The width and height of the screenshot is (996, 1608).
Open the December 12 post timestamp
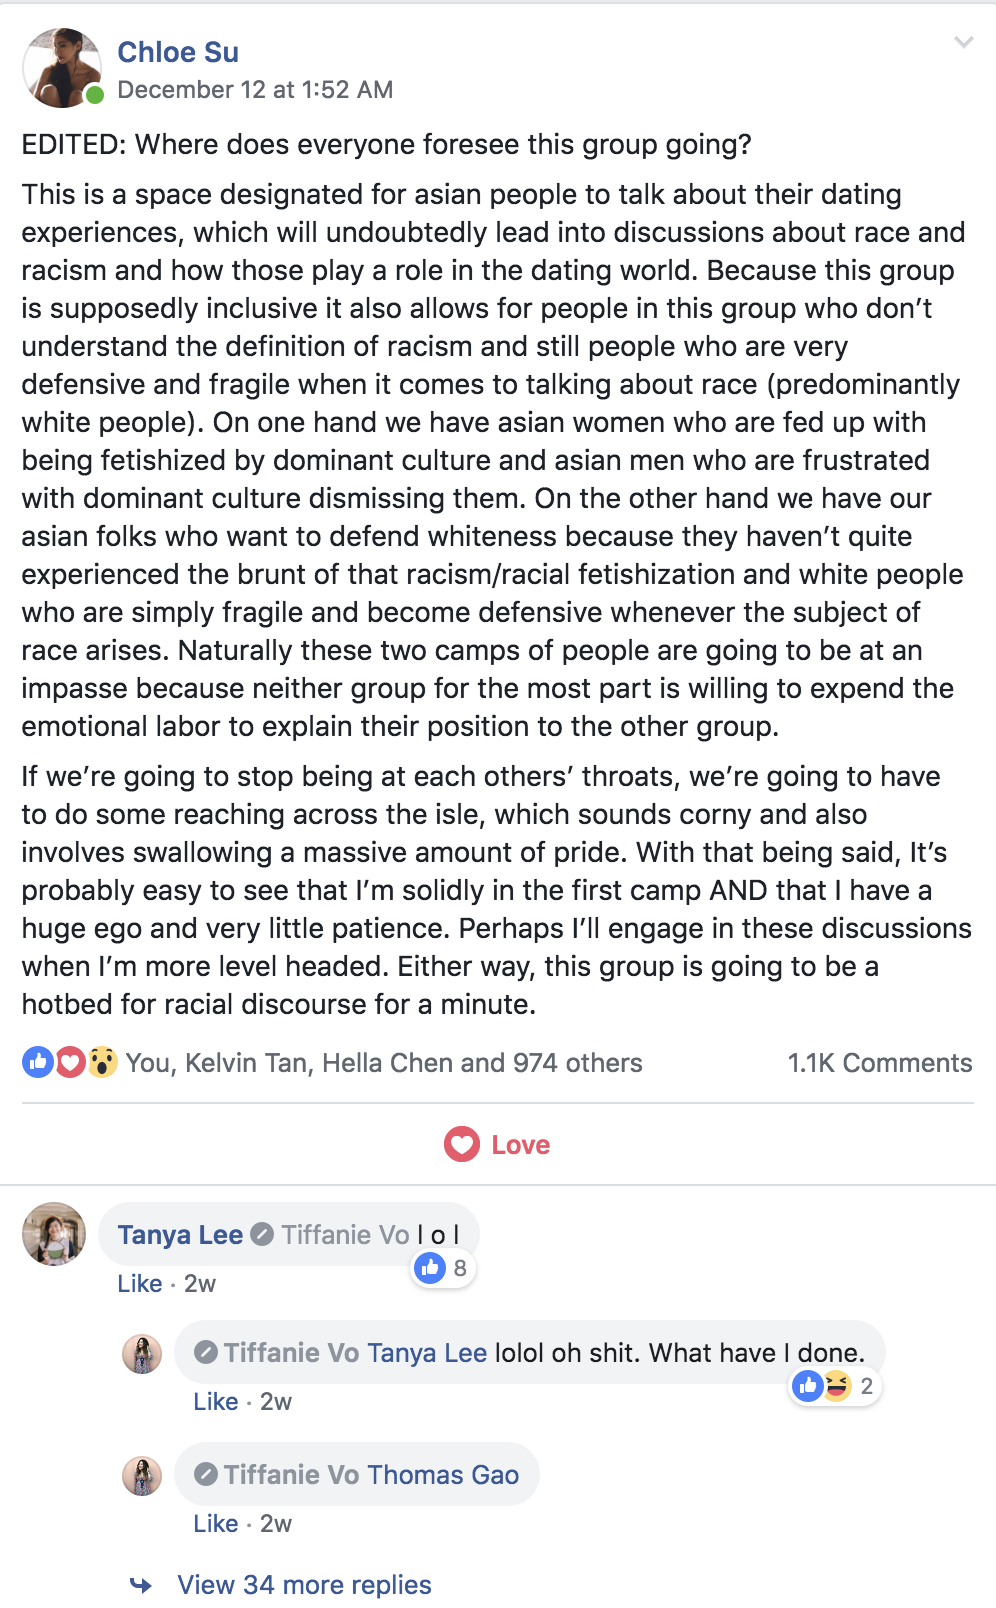255,90
